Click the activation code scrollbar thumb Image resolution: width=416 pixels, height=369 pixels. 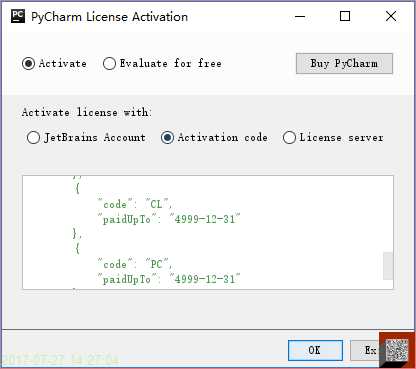pos(388,266)
